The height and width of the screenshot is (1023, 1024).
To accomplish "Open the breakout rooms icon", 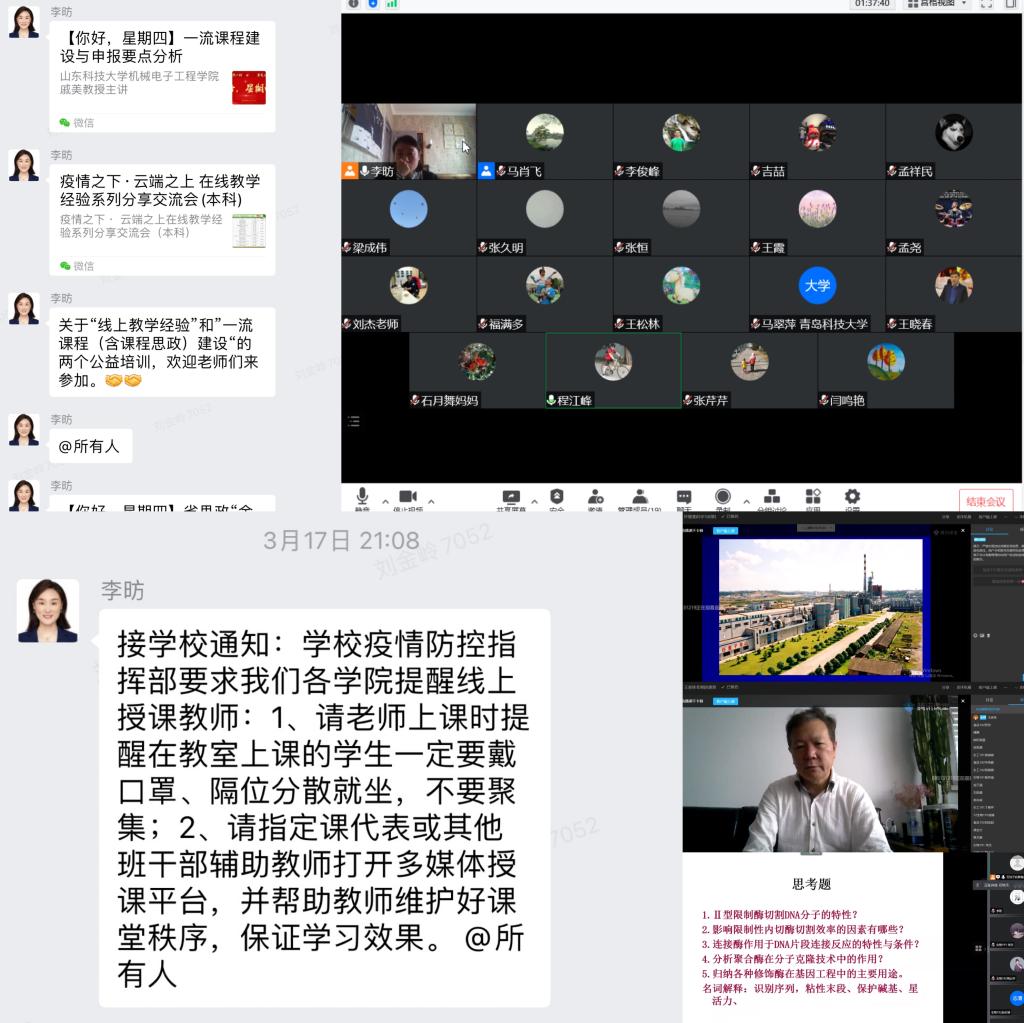I will [x=772, y=497].
